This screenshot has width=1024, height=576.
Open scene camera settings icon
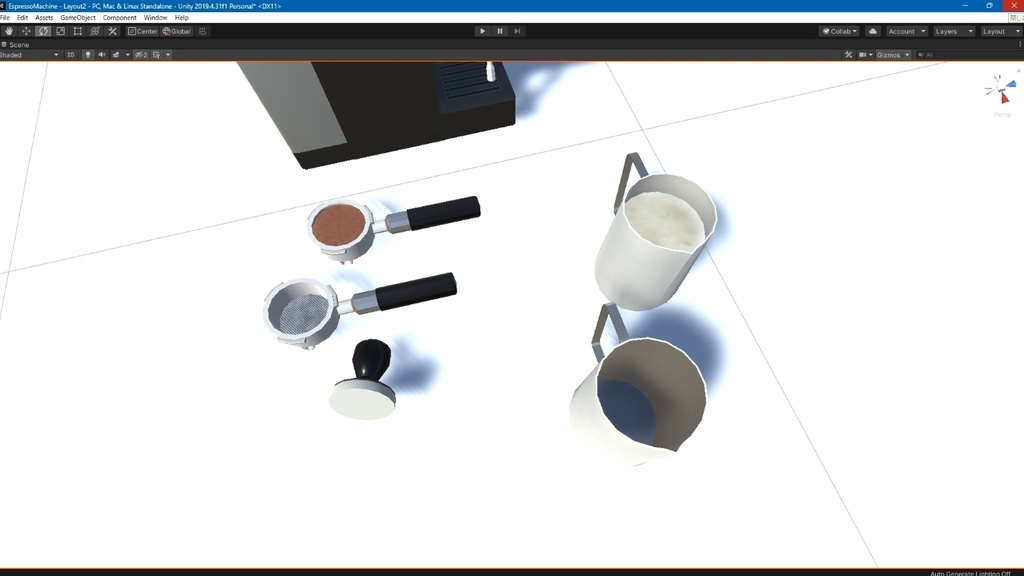pos(863,55)
